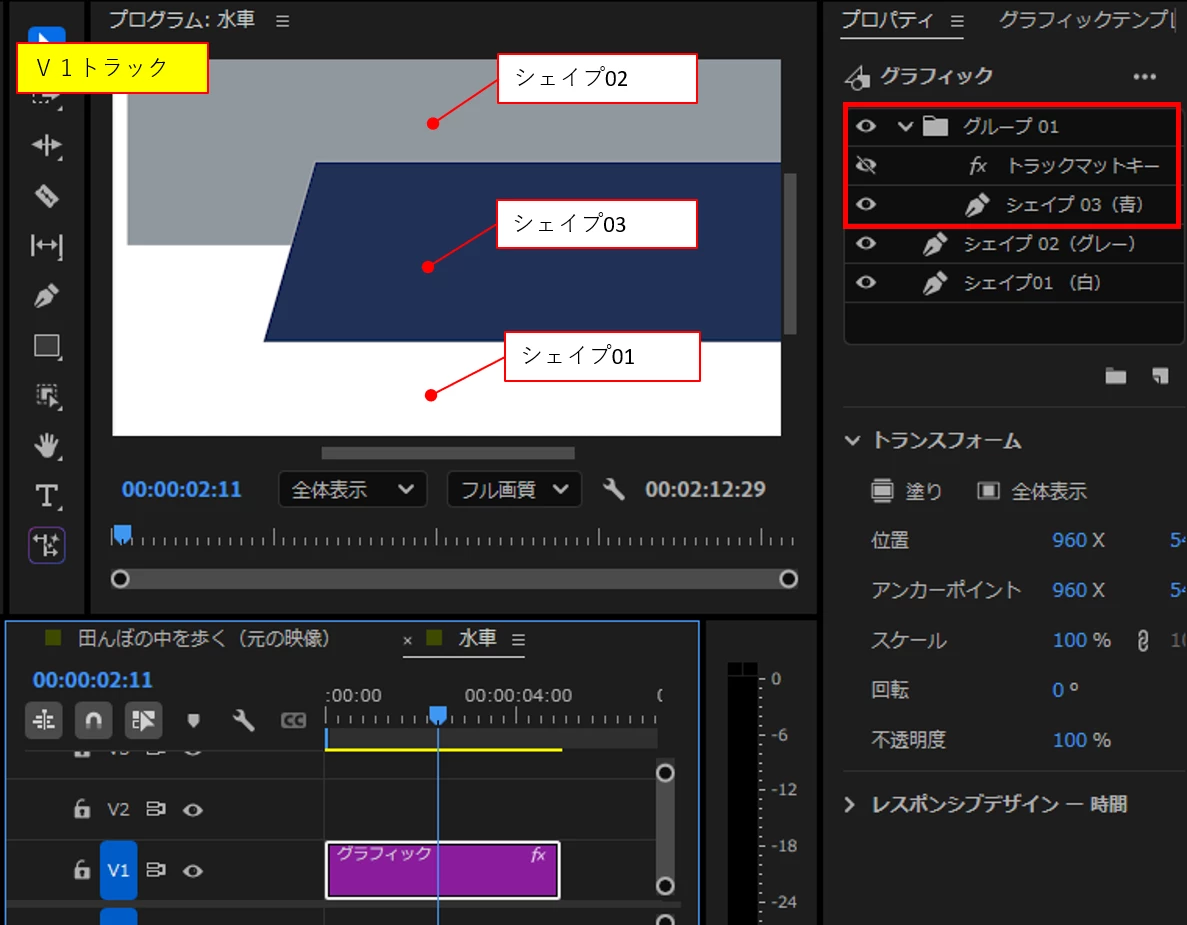Screen dimensions: 1187x925
Task: Select the Pen tool in toolbar
Action: (x=46, y=296)
